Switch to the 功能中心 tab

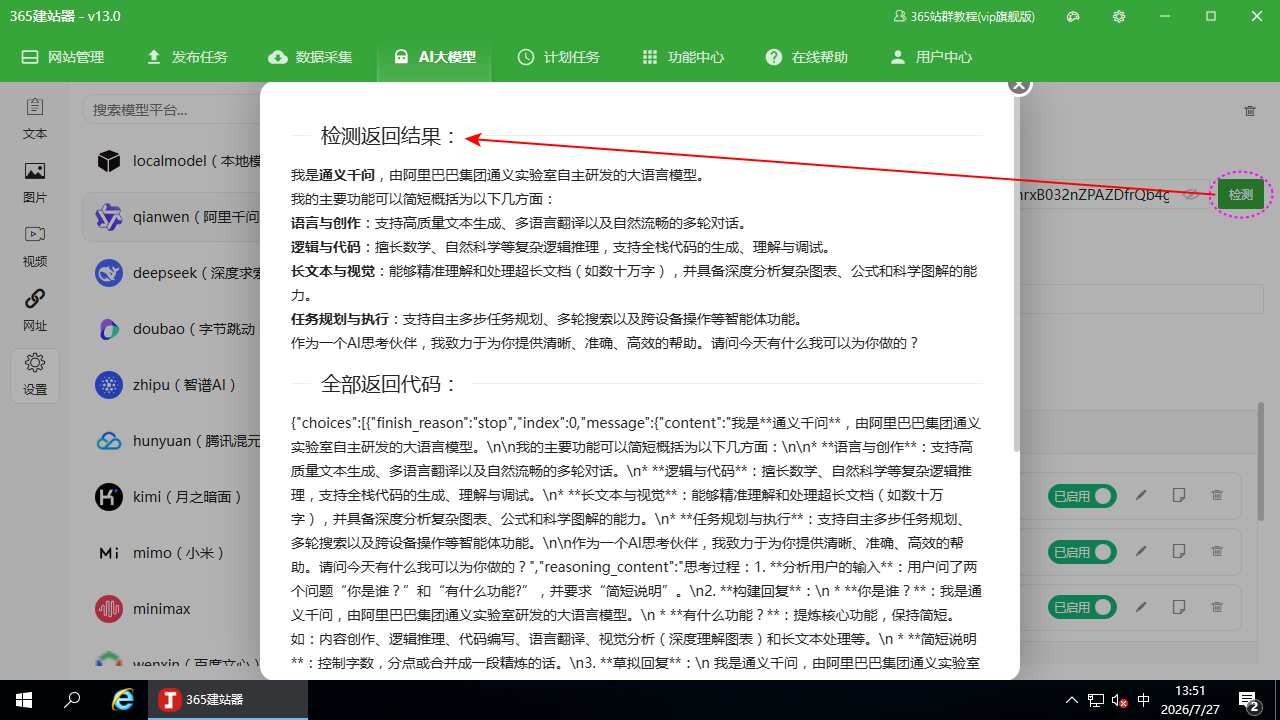coord(683,57)
